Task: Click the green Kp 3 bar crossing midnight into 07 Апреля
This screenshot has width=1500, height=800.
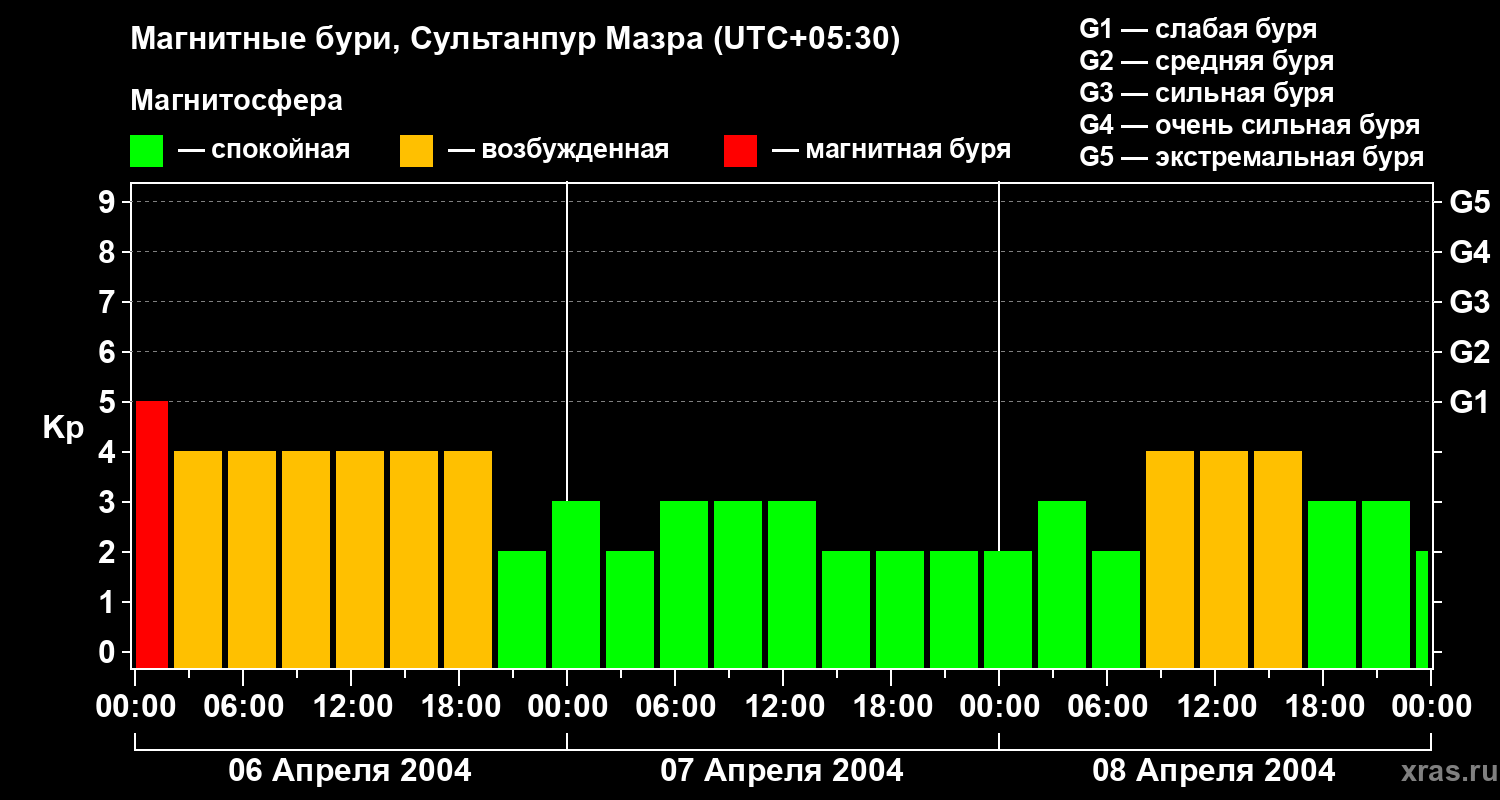Action: 576,584
